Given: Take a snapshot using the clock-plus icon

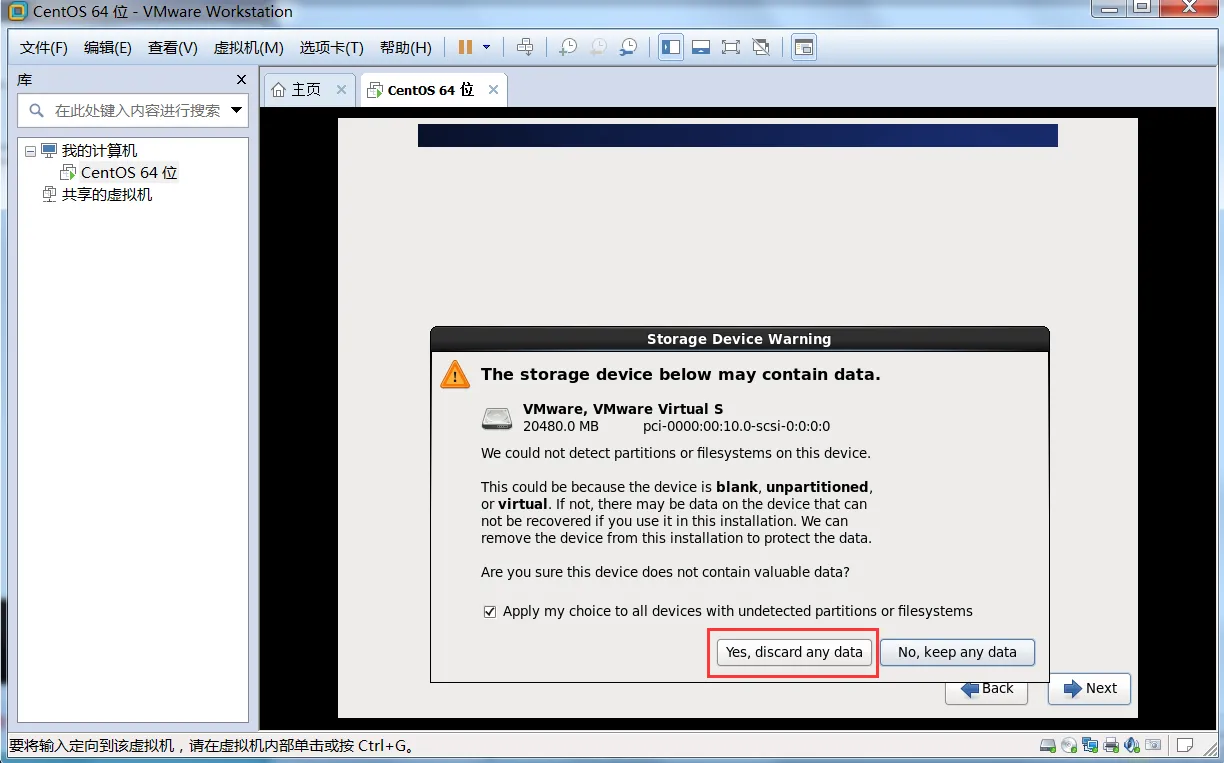Looking at the screenshot, I should click(567, 47).
